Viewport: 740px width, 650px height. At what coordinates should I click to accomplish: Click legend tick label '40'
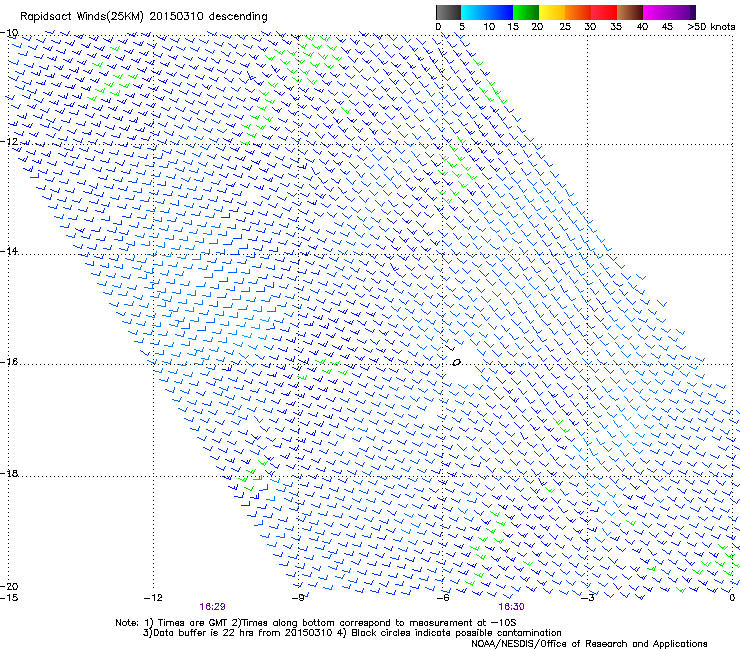642,27
